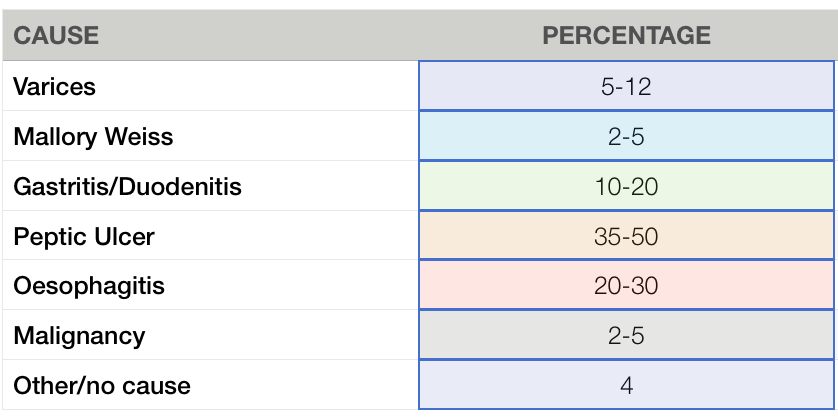Select the PERCENTAGE column header
Image resolution: width=838 pixels, height=420 pixels.
pos(626,35)
